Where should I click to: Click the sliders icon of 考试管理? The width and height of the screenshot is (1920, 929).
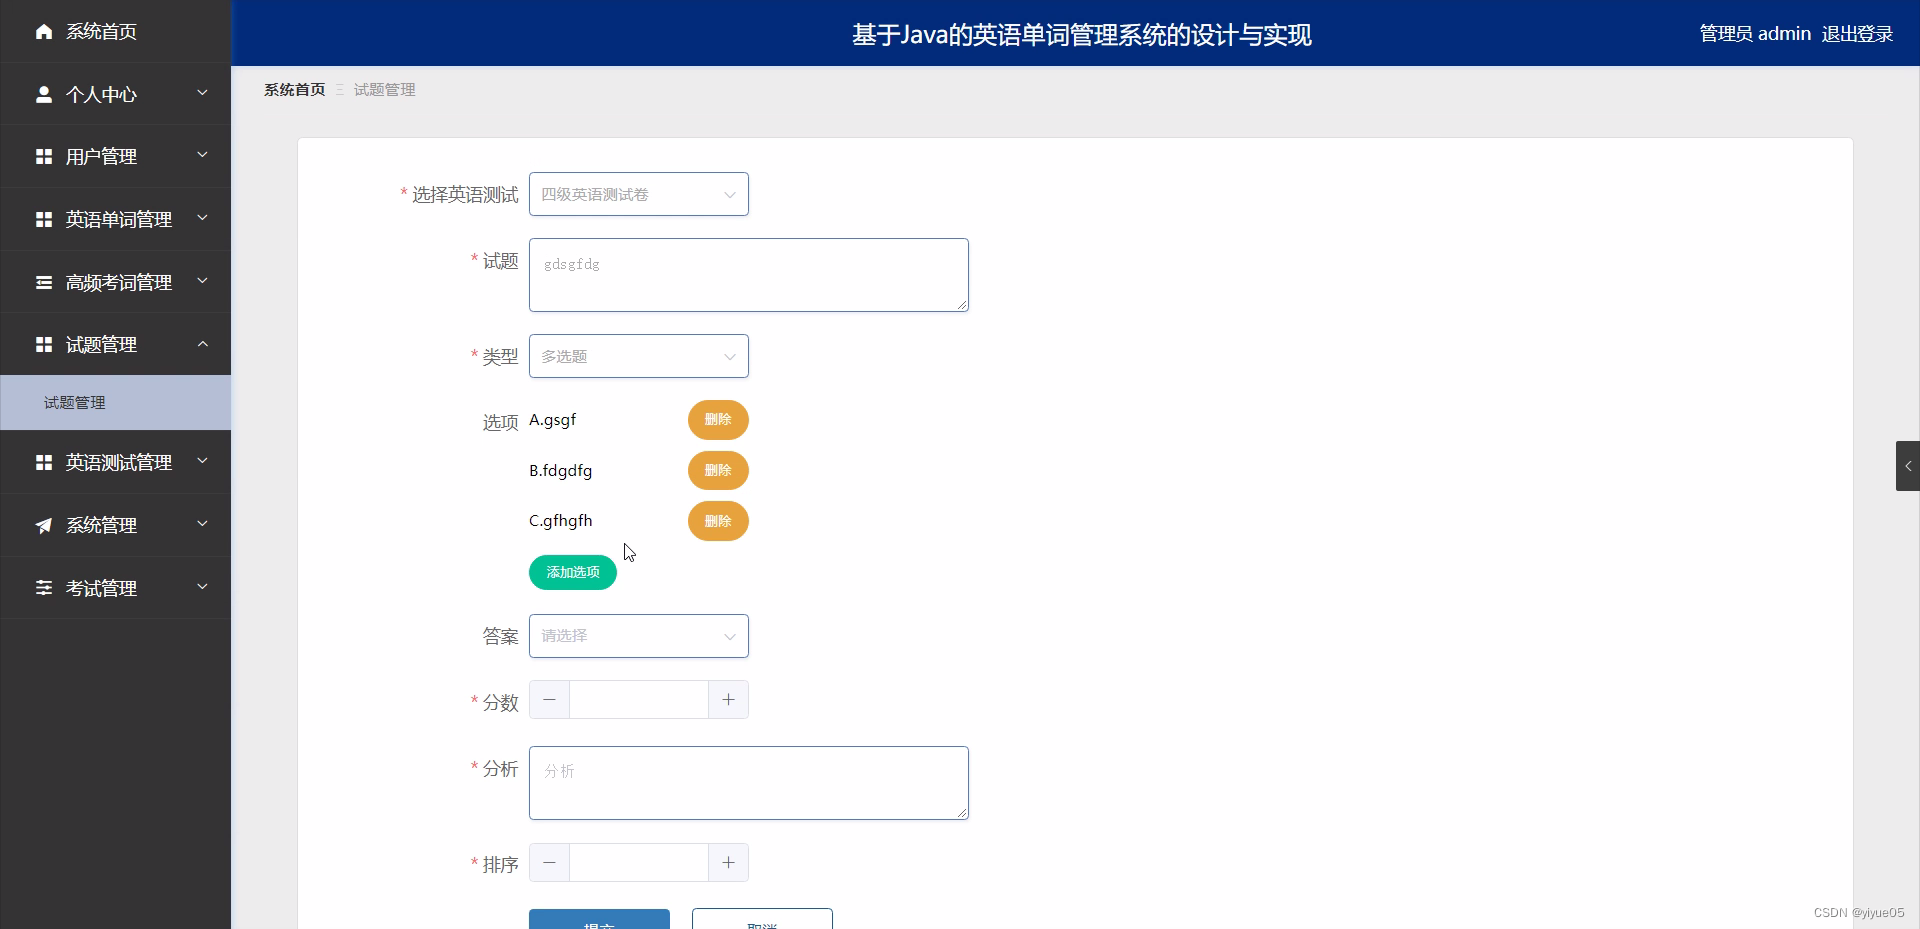[x=42, y=587]
